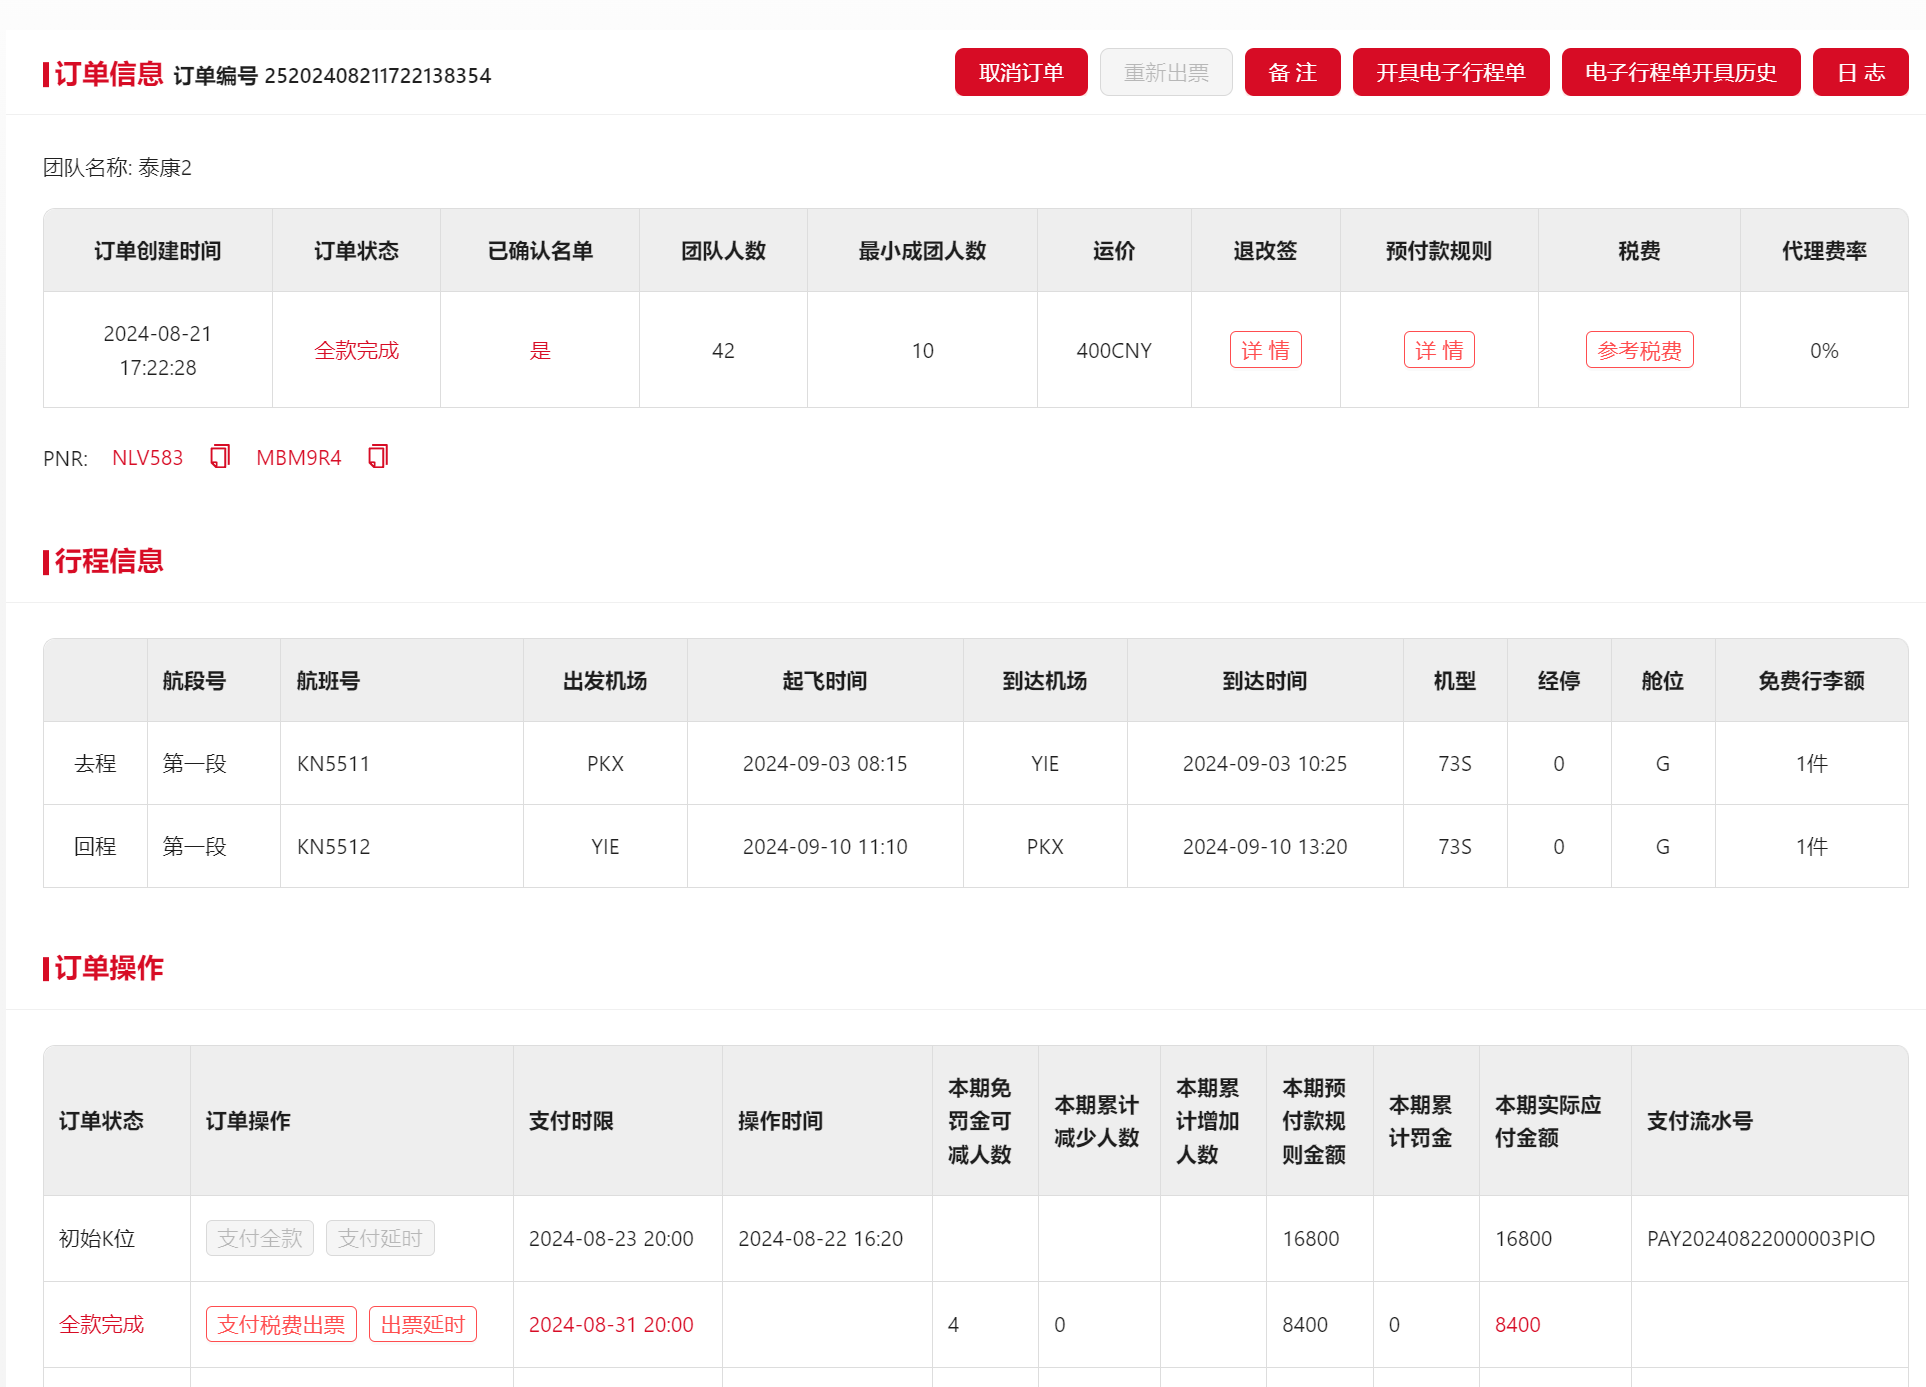This screenshot has width=1926, height=1387.
Task: Copy PNR code NLV583
Action: (x=220, y=457)
